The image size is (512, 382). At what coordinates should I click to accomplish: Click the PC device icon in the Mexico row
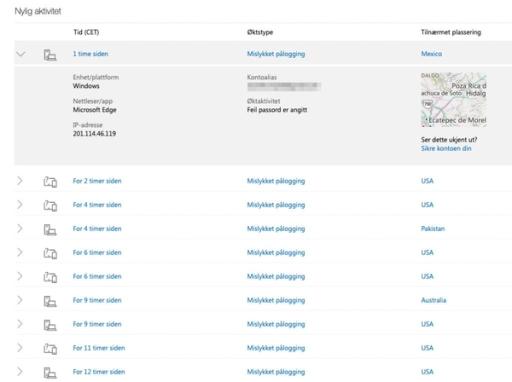(50, 55)
